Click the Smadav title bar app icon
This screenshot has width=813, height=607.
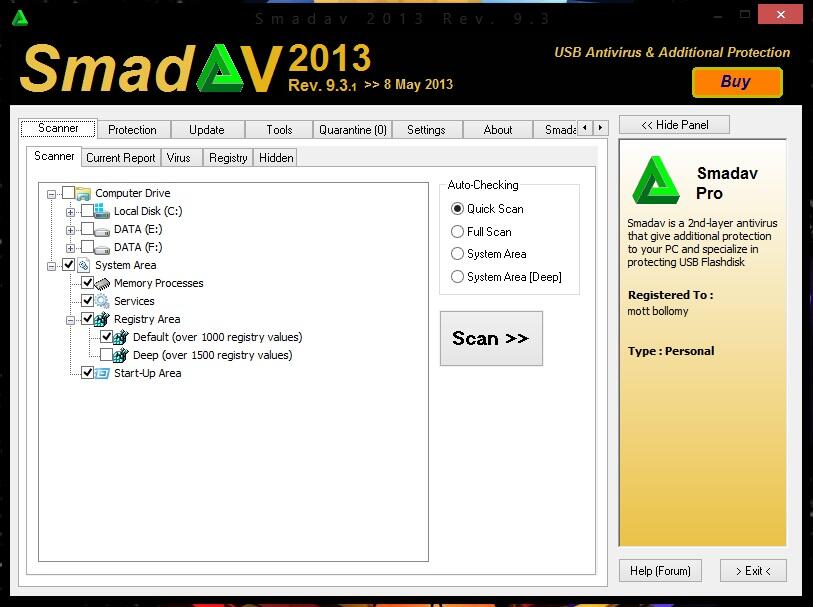(20, 18)
